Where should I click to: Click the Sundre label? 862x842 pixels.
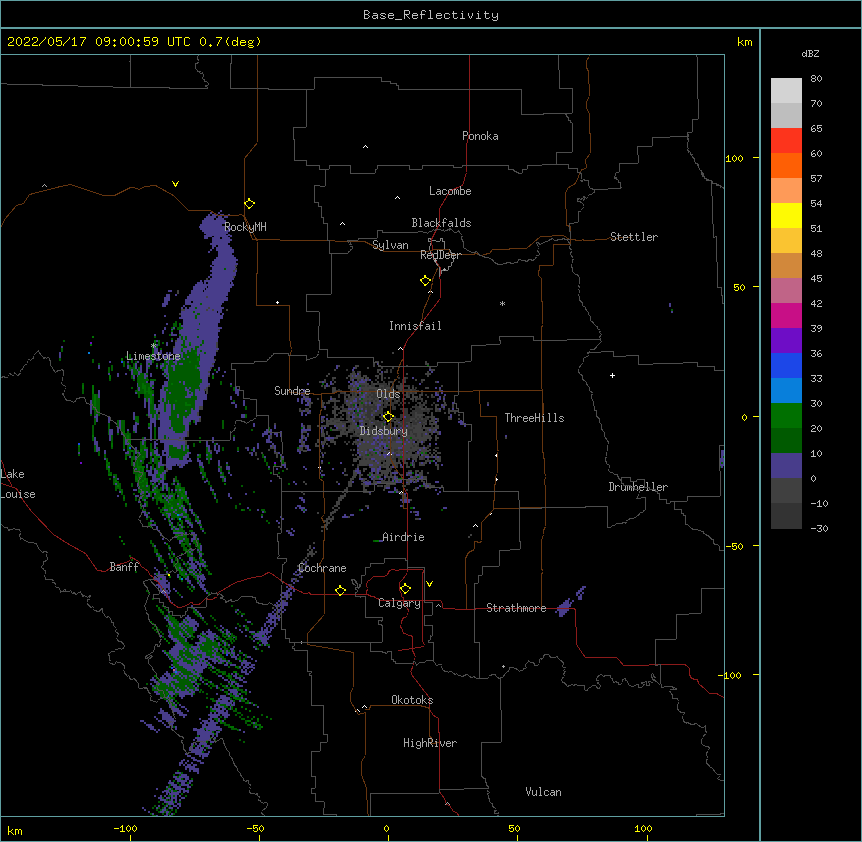[292, 391]
